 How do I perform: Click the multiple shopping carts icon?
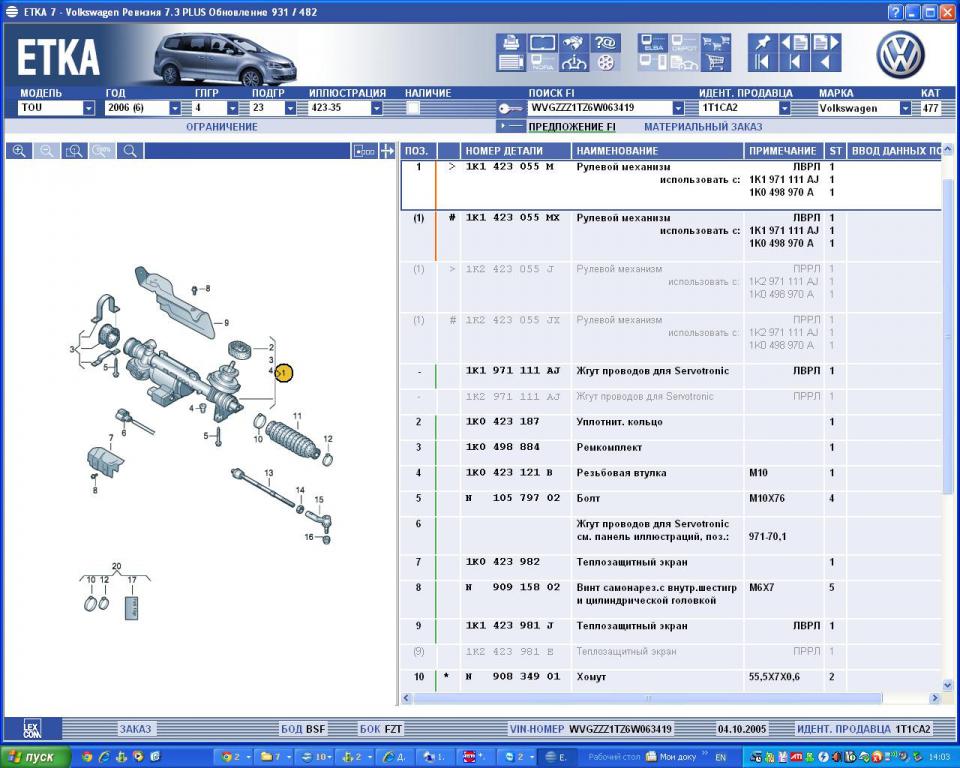716,42
